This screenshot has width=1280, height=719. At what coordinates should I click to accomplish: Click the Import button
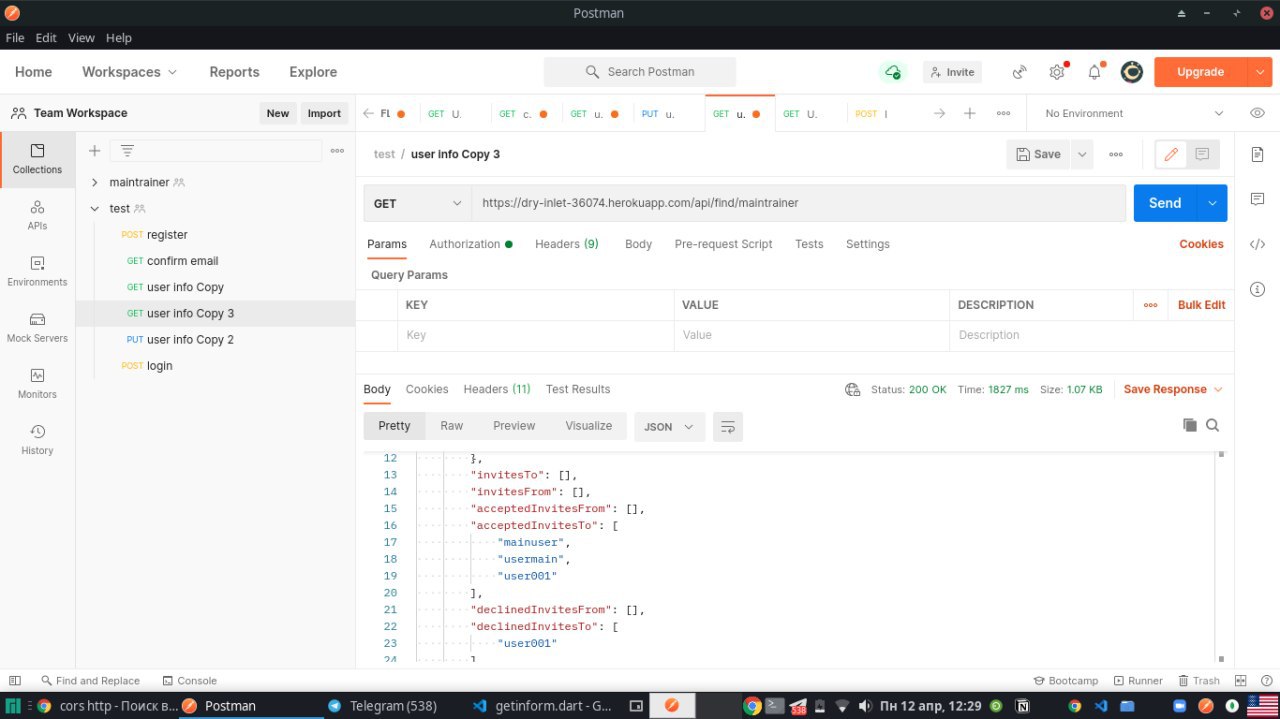pos(324,113)
